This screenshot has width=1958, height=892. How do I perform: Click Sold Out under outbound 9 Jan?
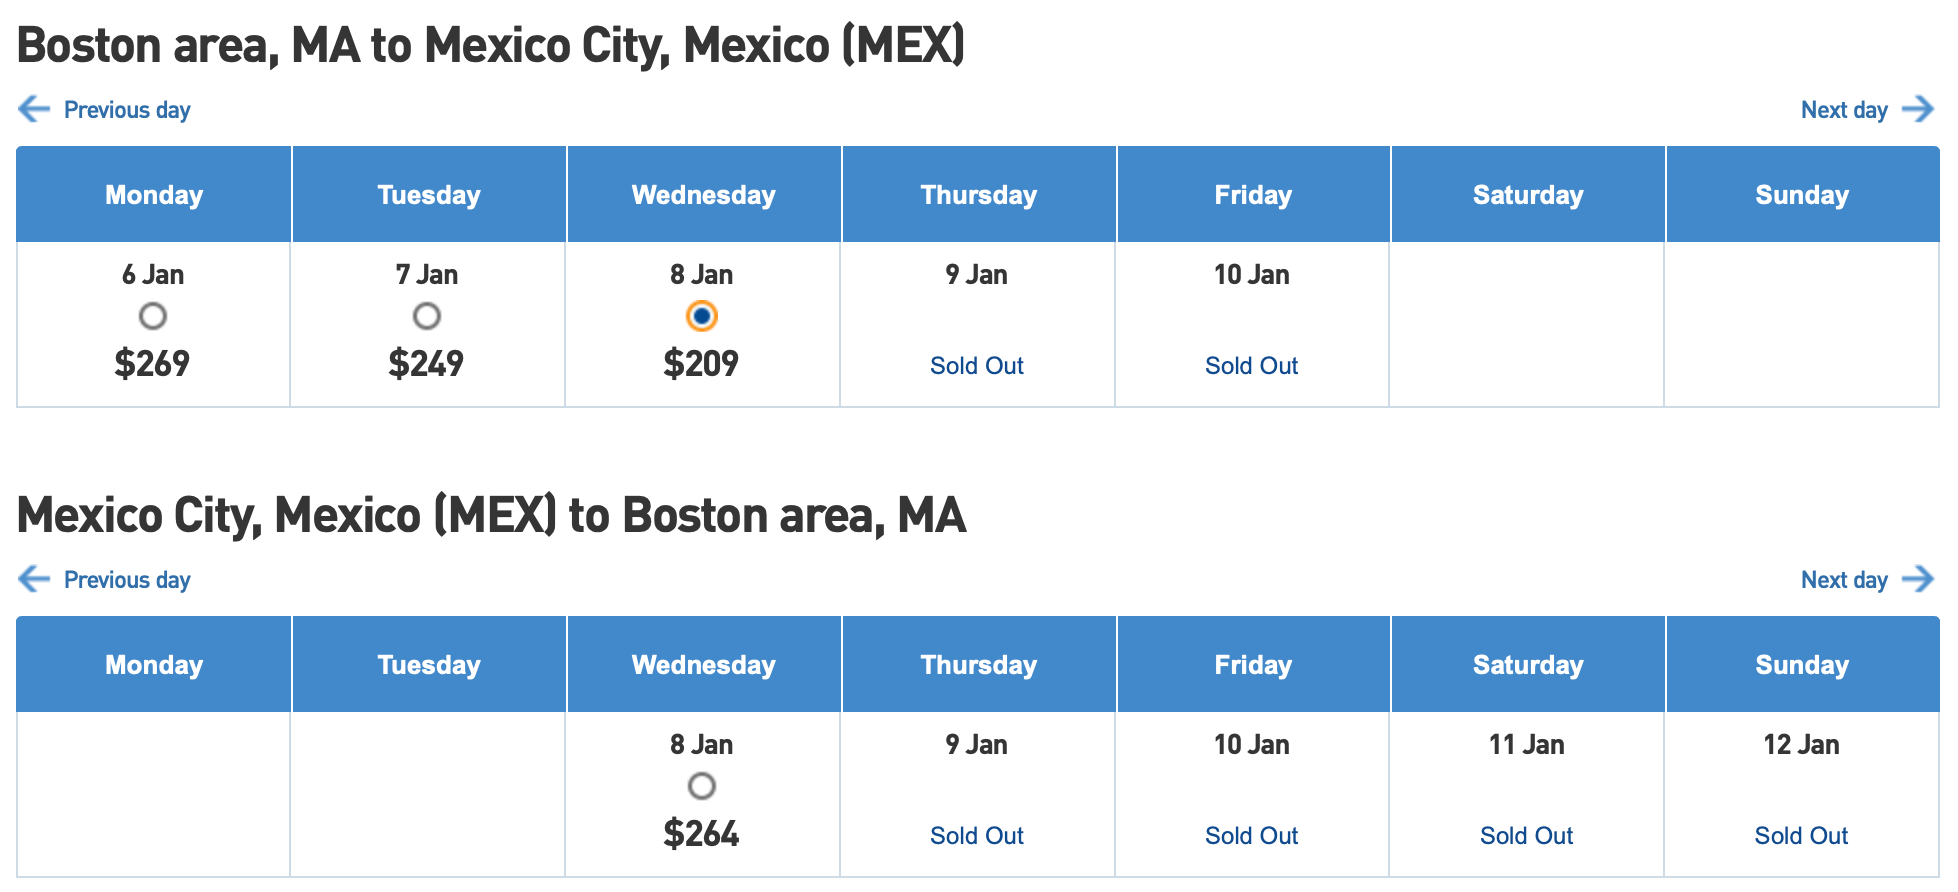[976, 366]
